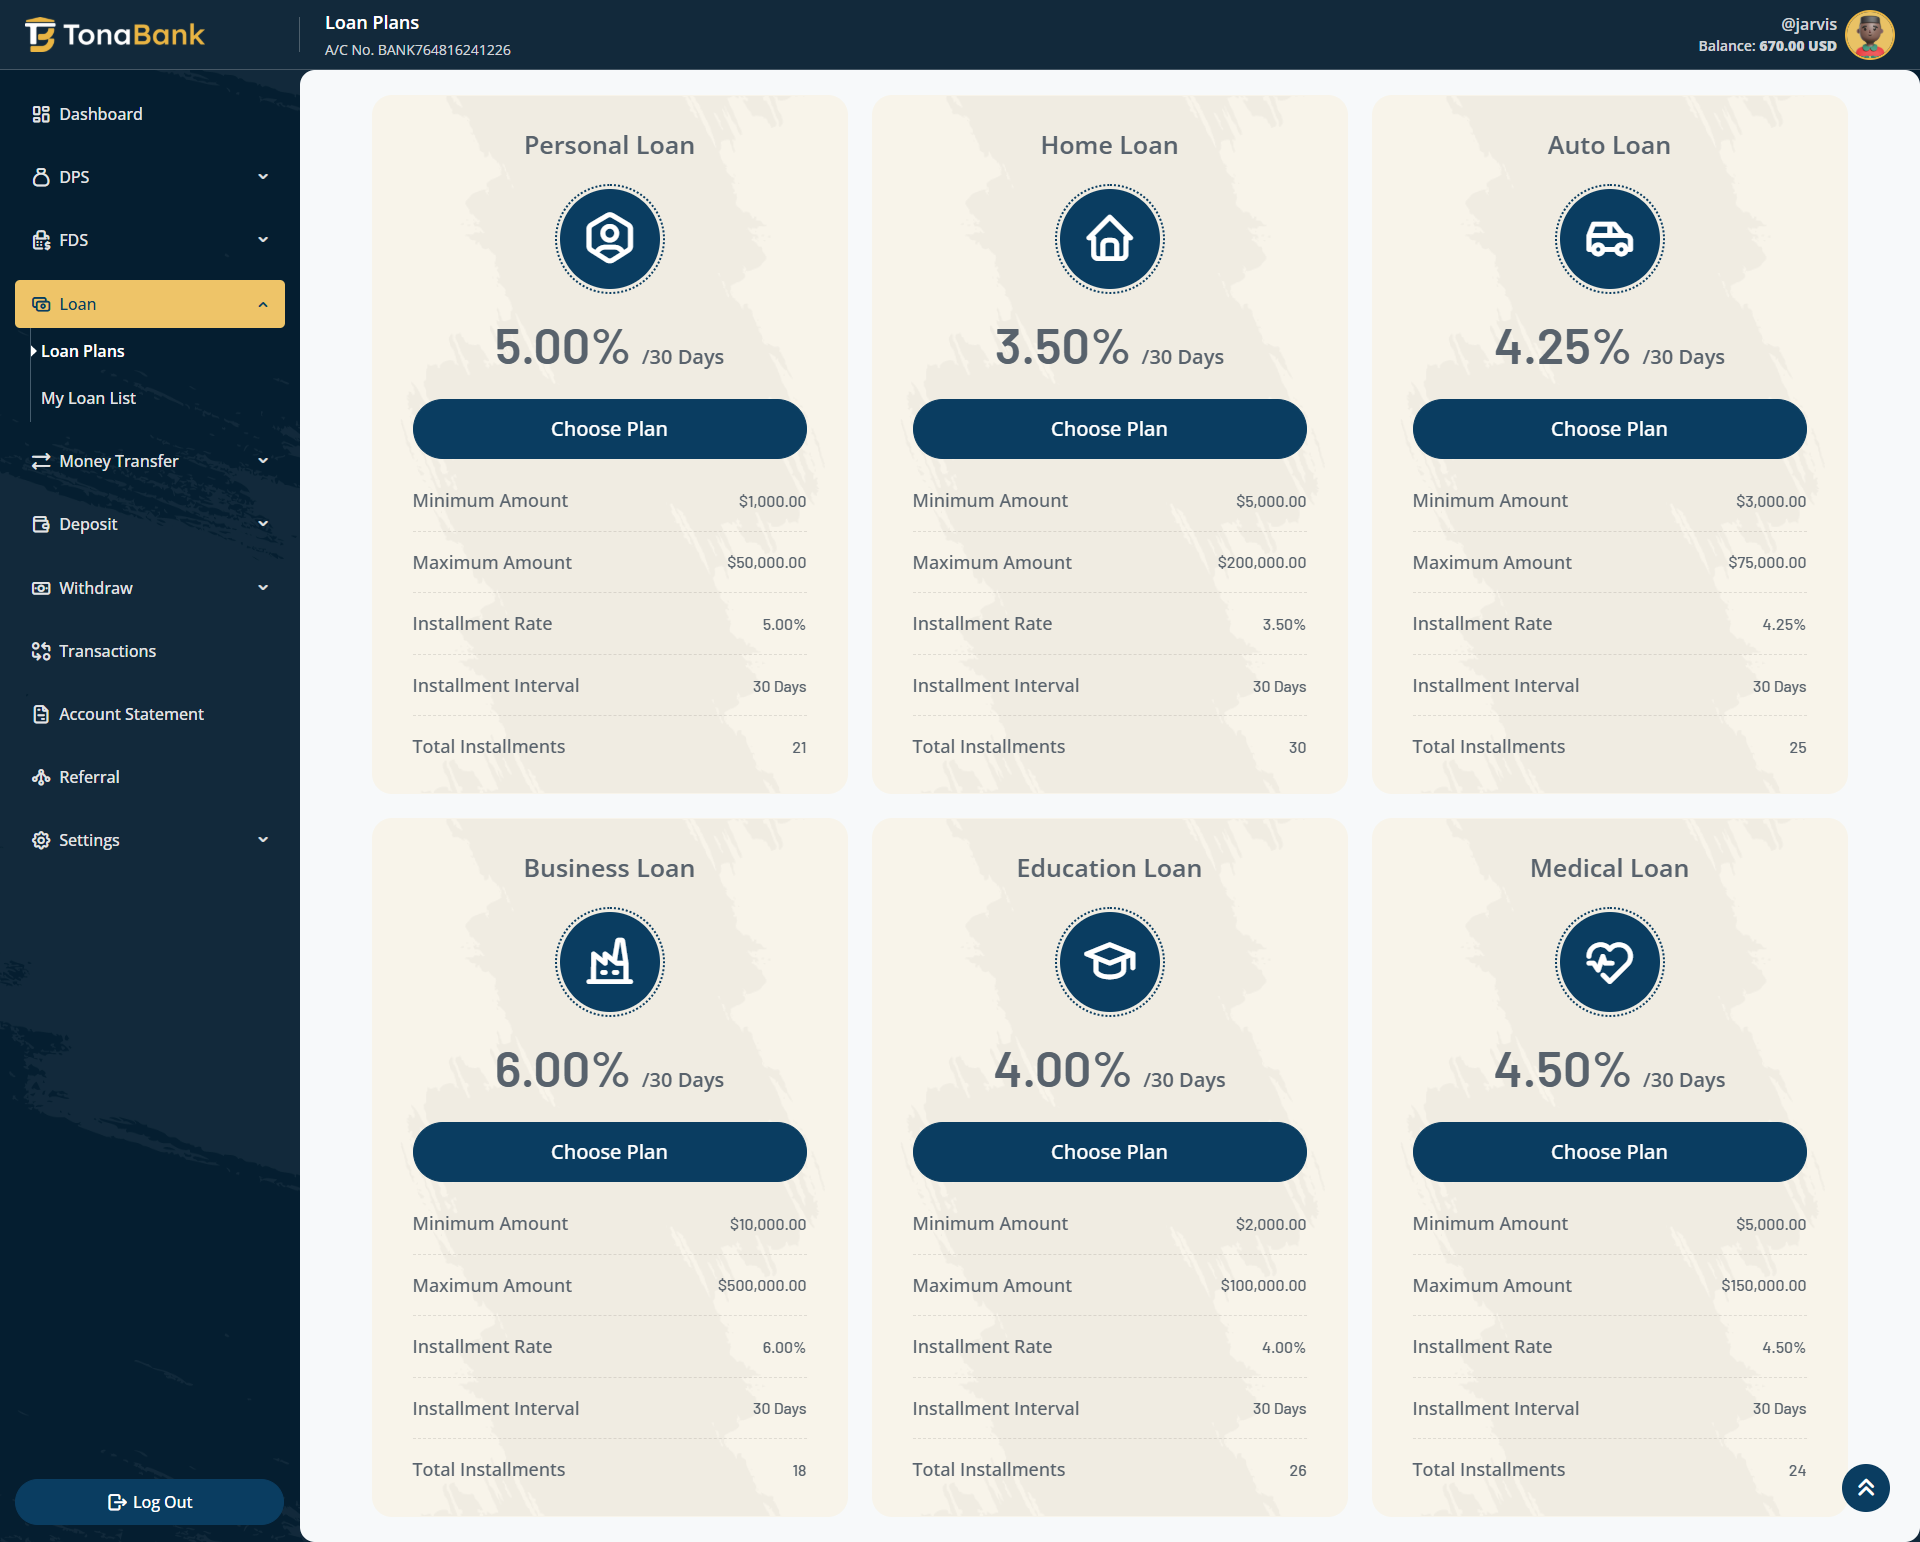Click the scroll-to-top arrow button
This screenshot has width=1920, height=1542.
1865,1488
